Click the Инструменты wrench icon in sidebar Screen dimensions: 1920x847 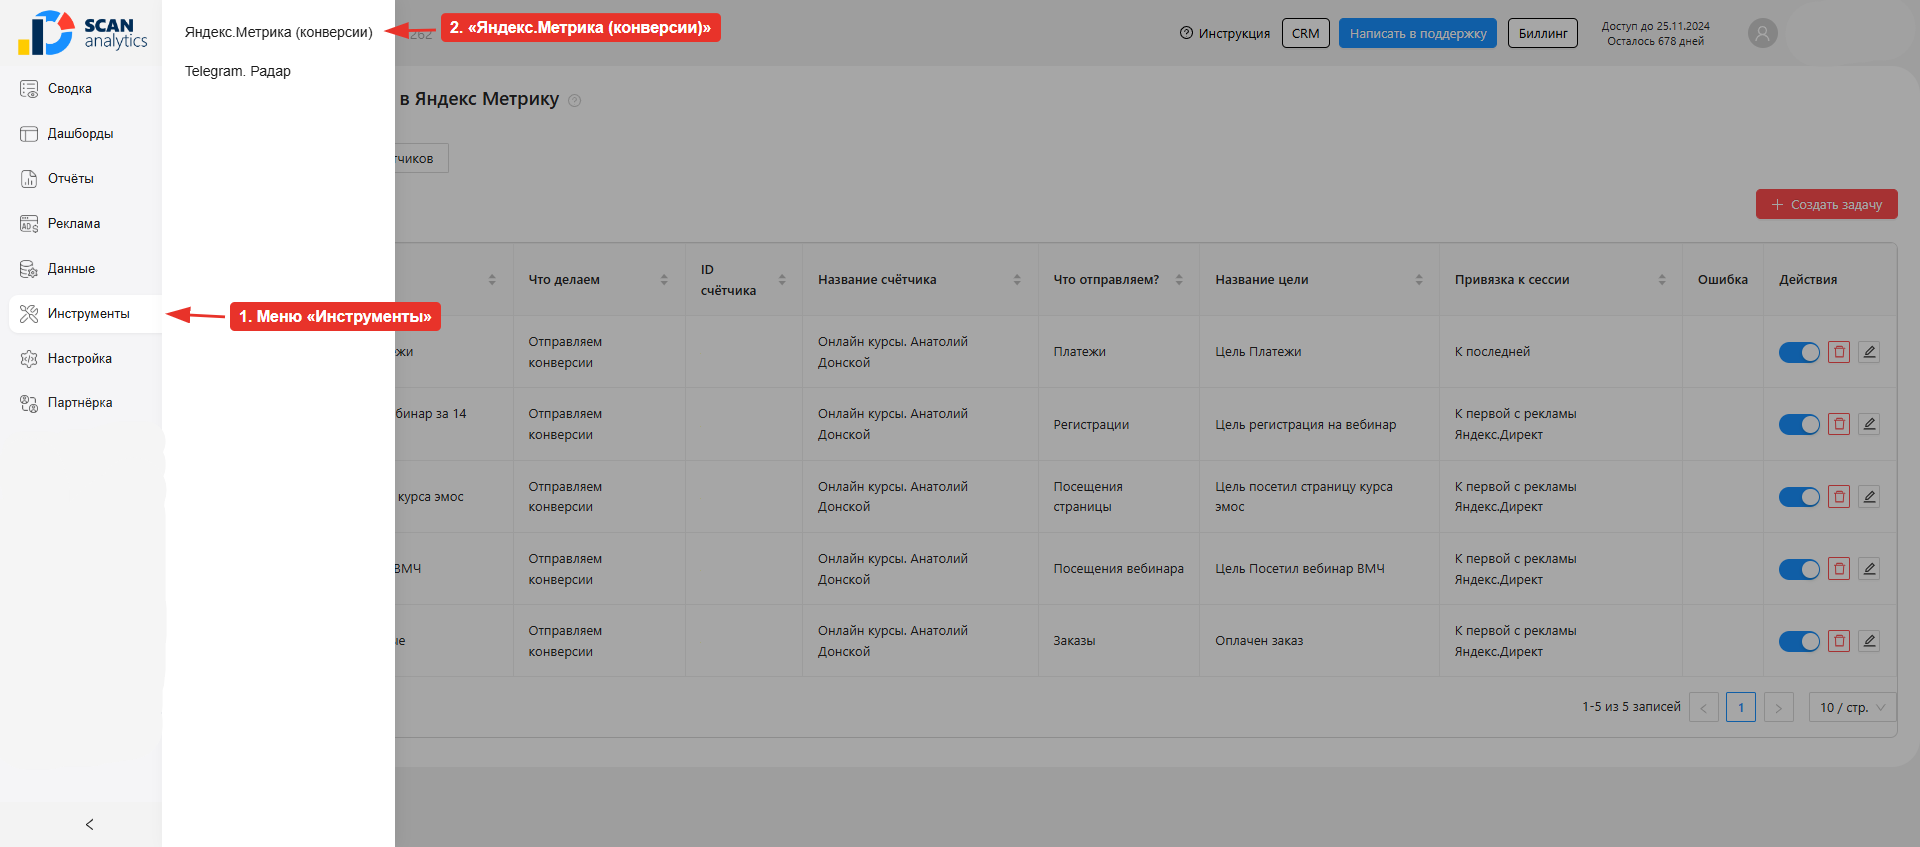pos(29,314)
